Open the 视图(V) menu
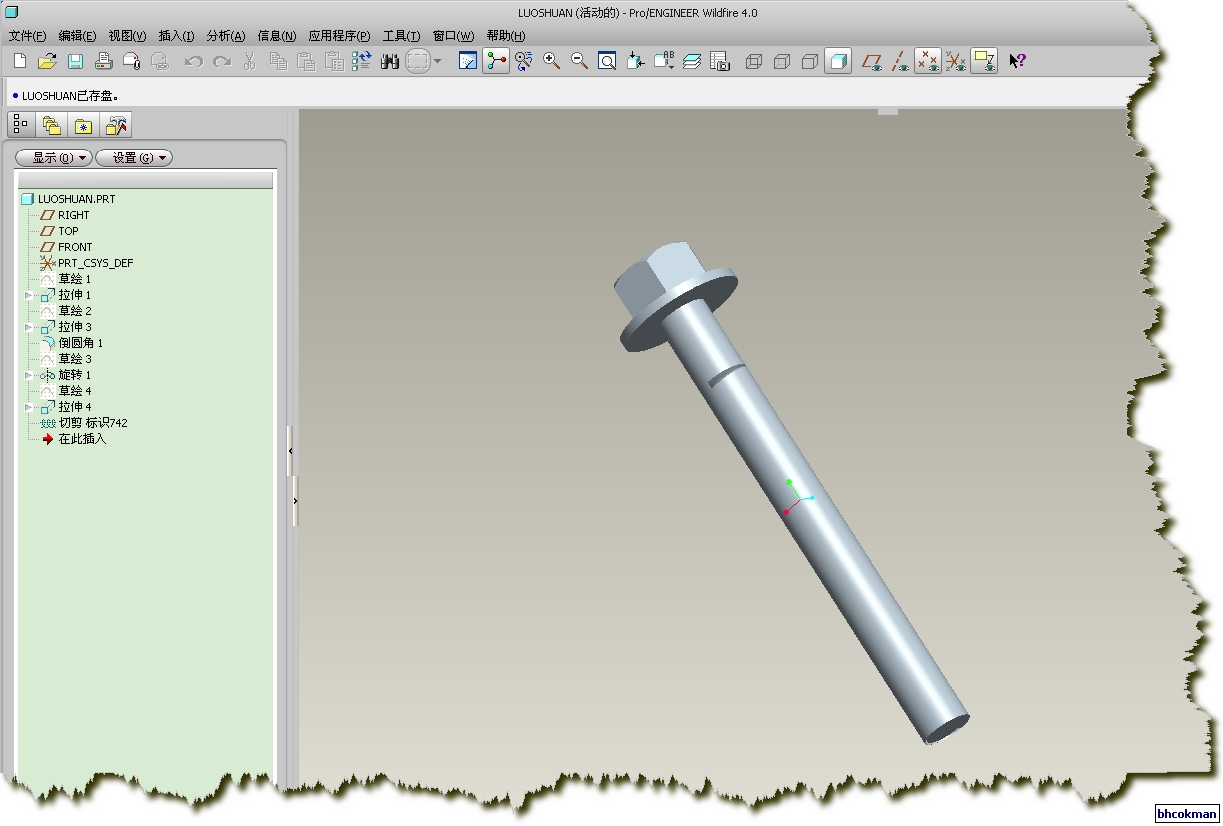Screen dimensions: 1223x826 click(x=127, y=36)
